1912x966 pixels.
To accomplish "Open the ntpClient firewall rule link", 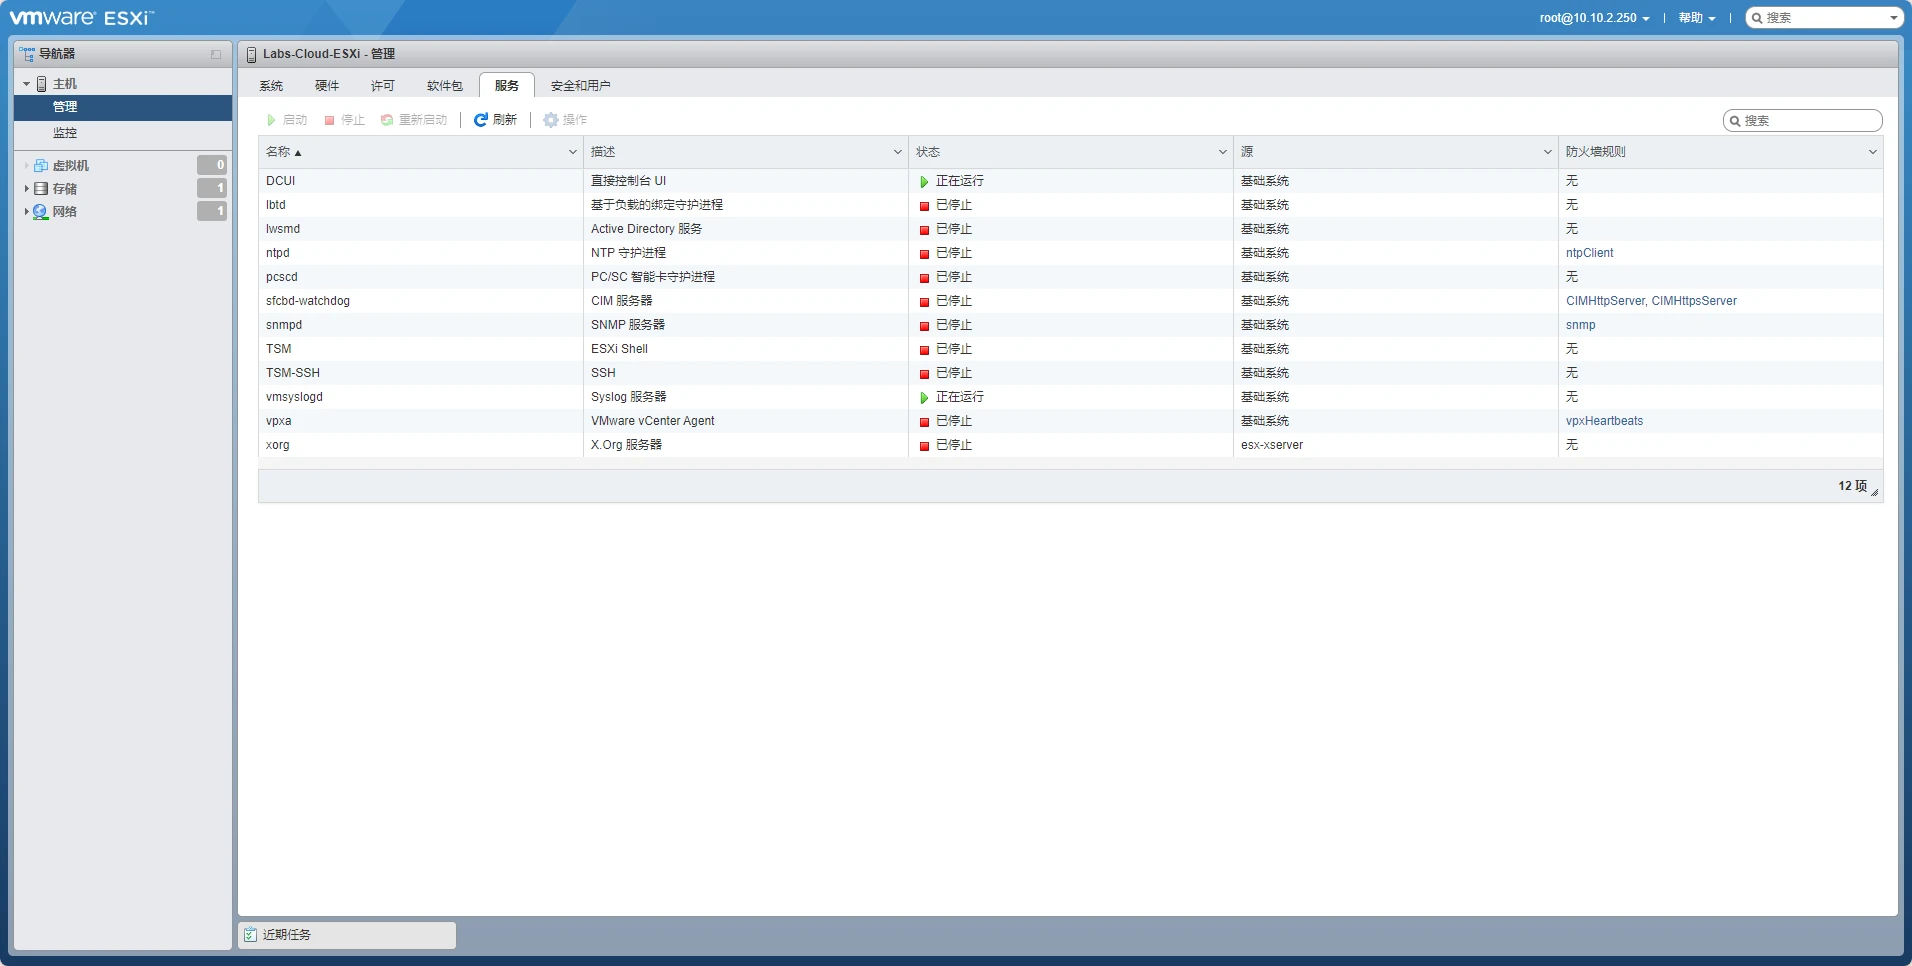I will point(1589,253).
